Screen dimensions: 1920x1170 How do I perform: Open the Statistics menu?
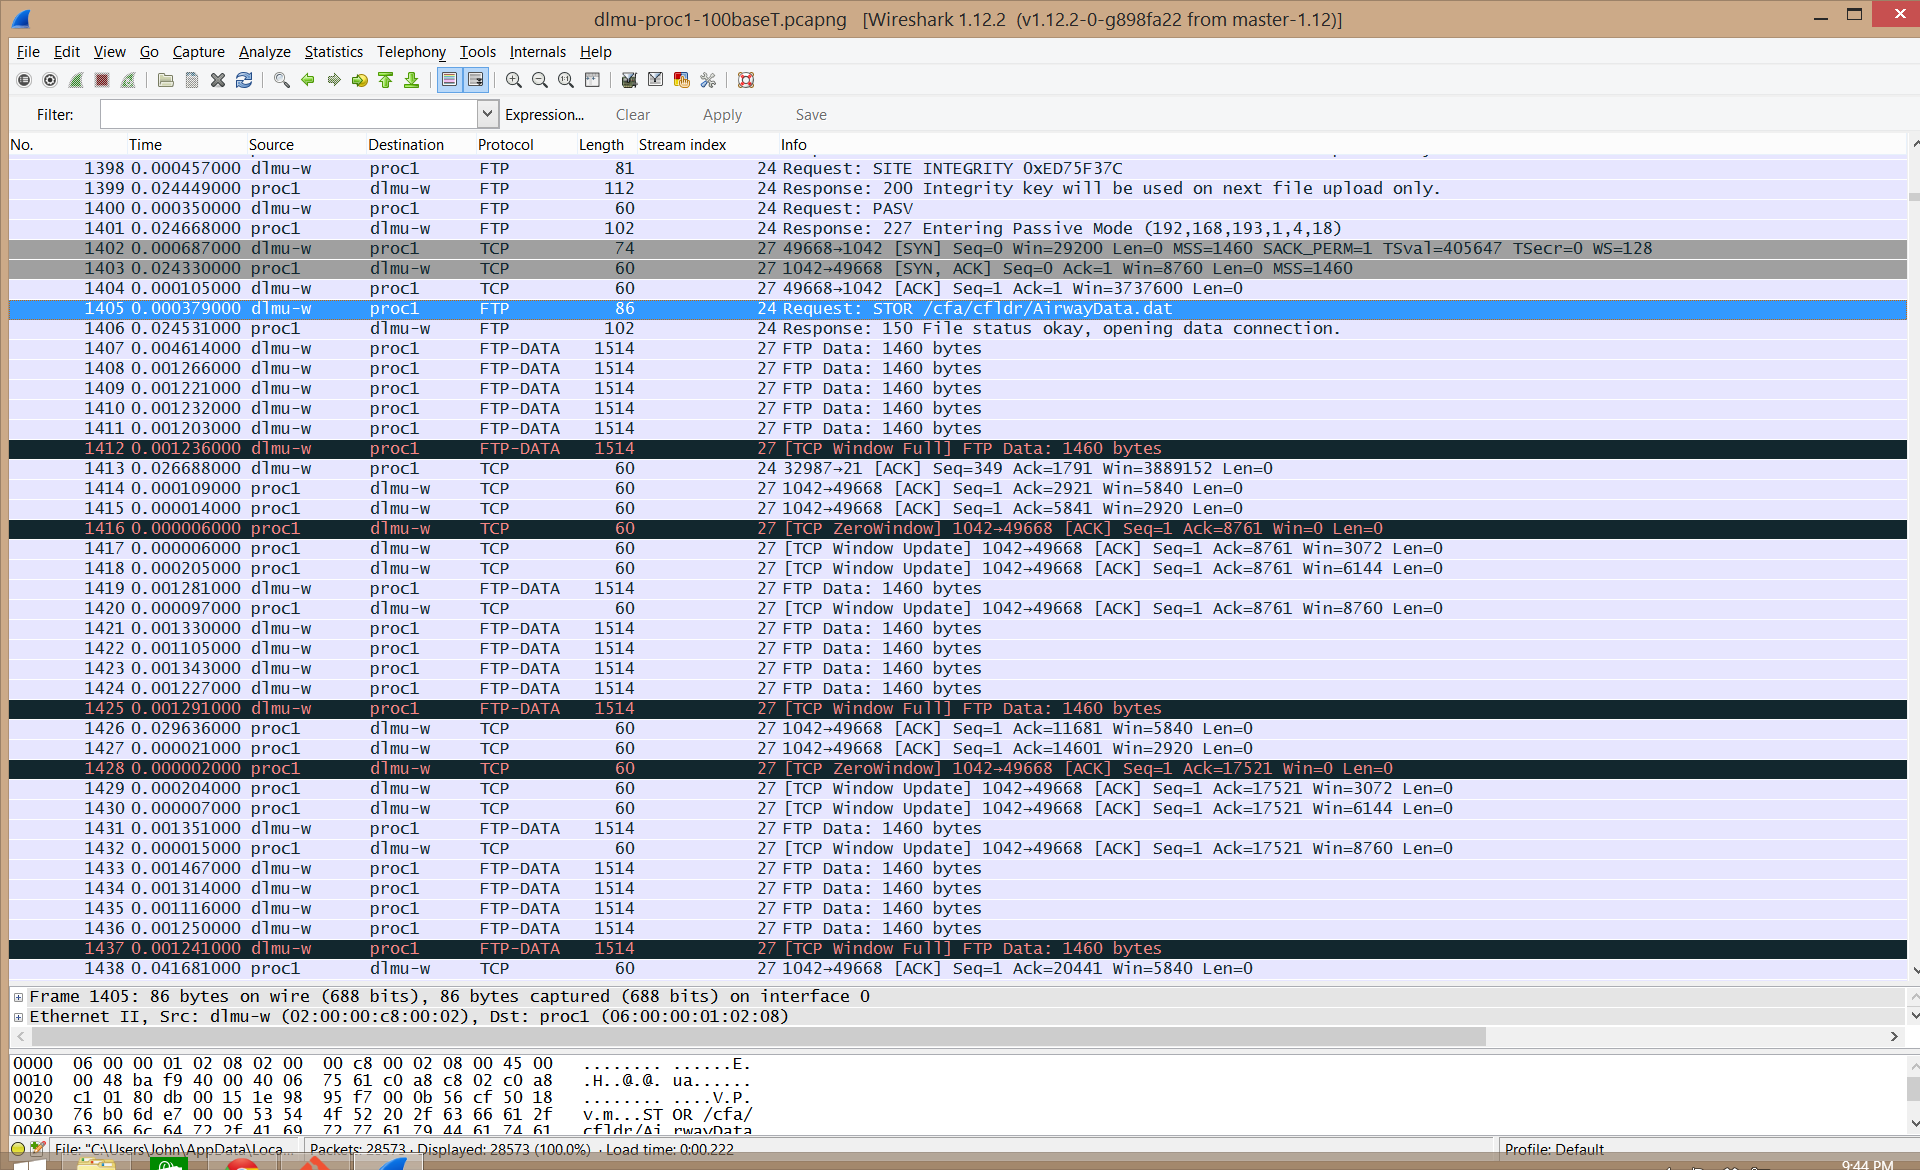tap(334, 52)
